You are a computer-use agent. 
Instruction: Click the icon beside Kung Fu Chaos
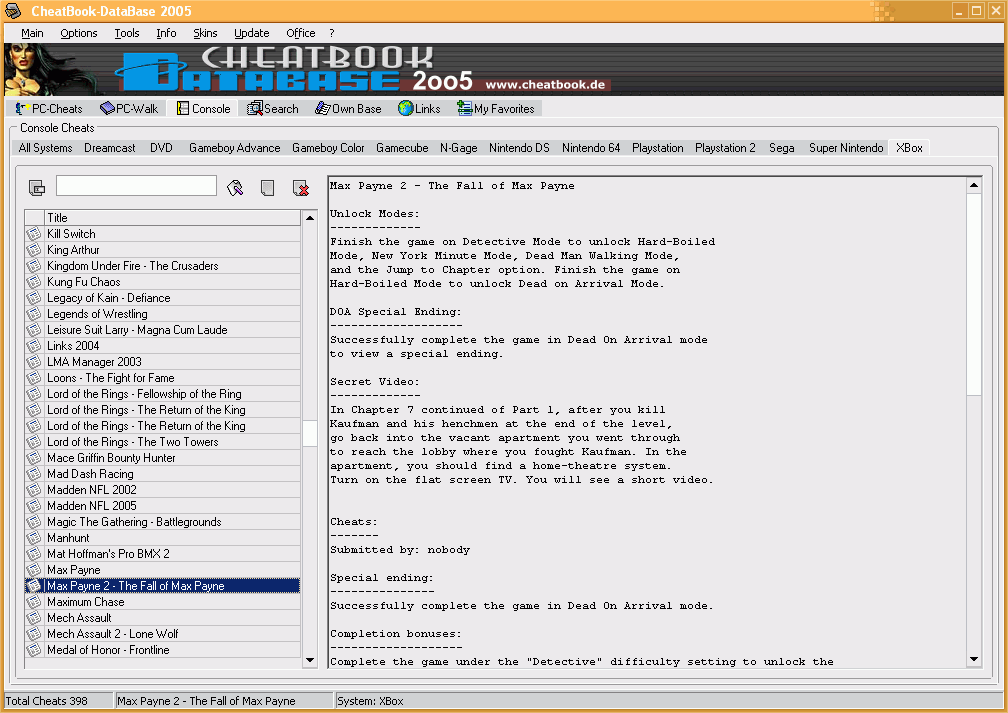pos(34,282)
